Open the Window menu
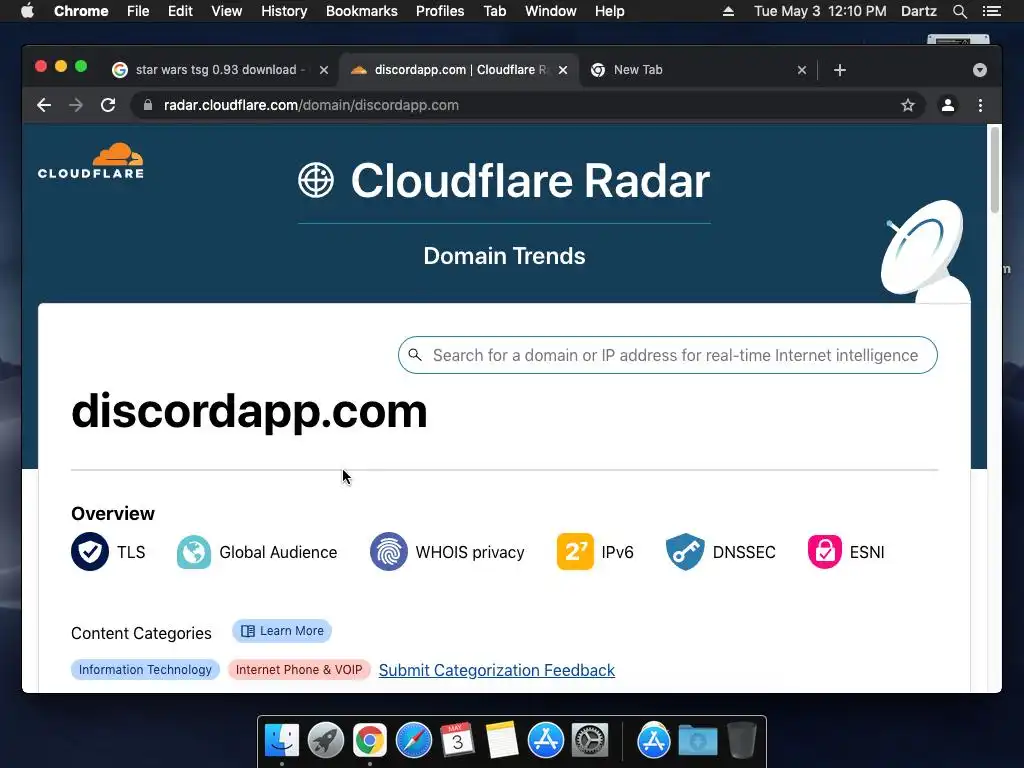 (x=551, y=11)
